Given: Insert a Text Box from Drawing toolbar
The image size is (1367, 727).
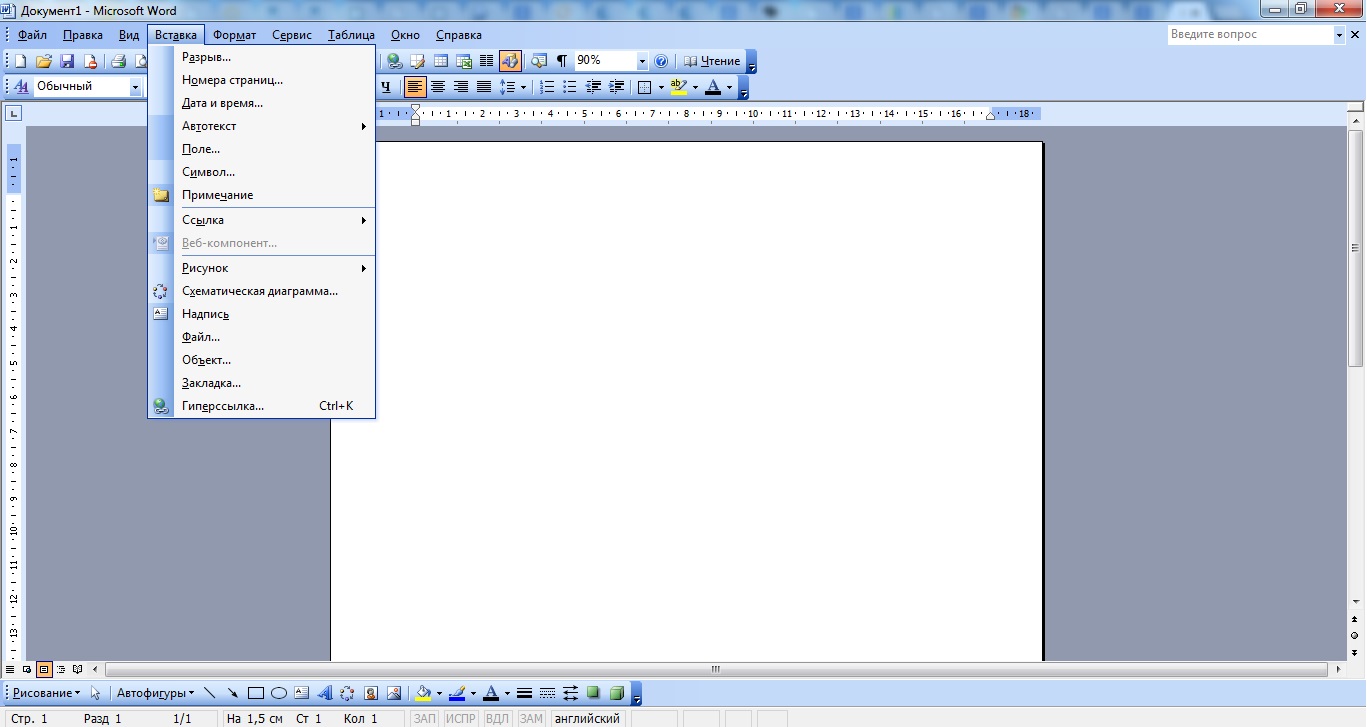Looking at the screenshot, I should pos(302,693).
